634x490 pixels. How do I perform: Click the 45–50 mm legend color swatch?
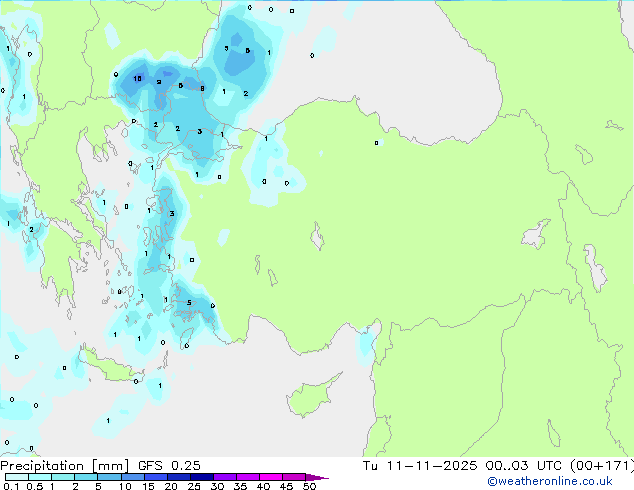click(294, 477)
